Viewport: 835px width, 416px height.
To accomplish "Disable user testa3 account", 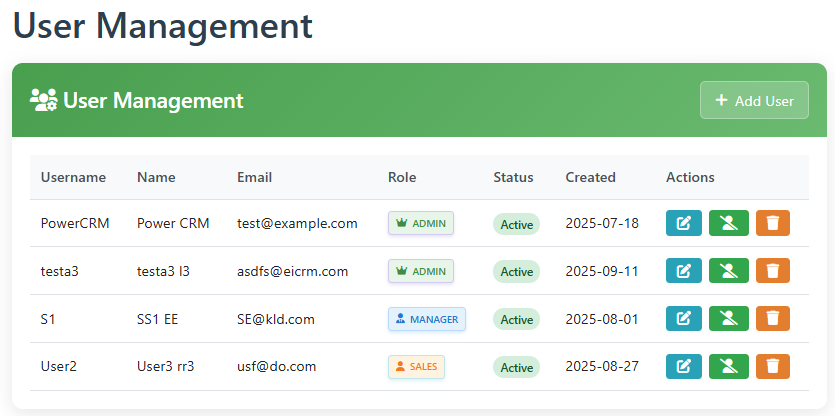I will (729, 271).
